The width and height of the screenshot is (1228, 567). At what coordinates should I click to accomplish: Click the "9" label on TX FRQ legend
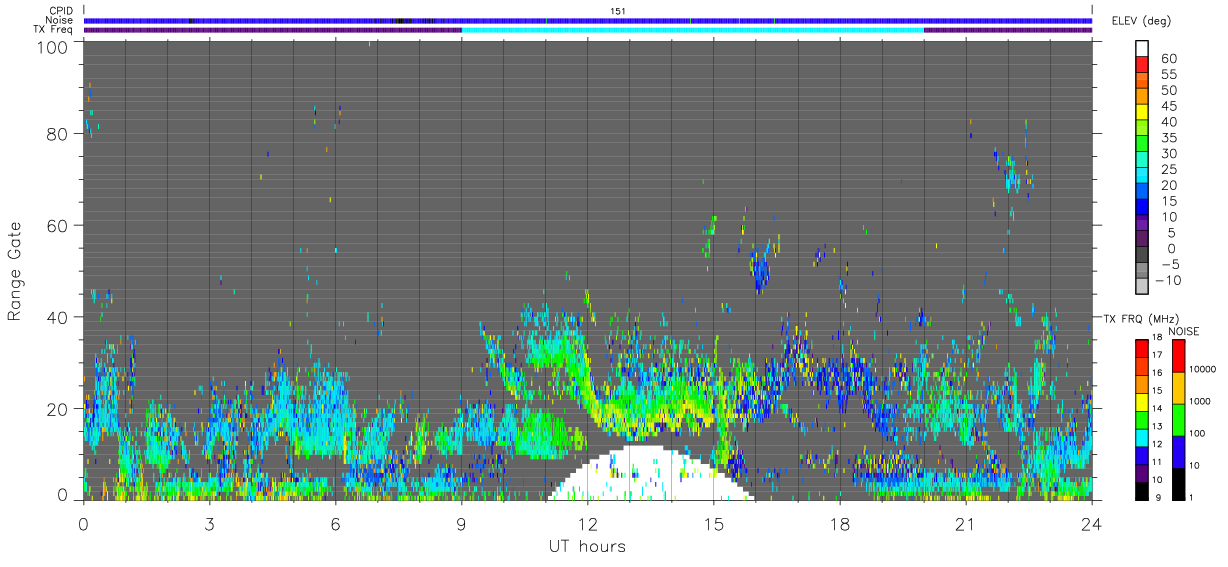[x=1157, y=497]
